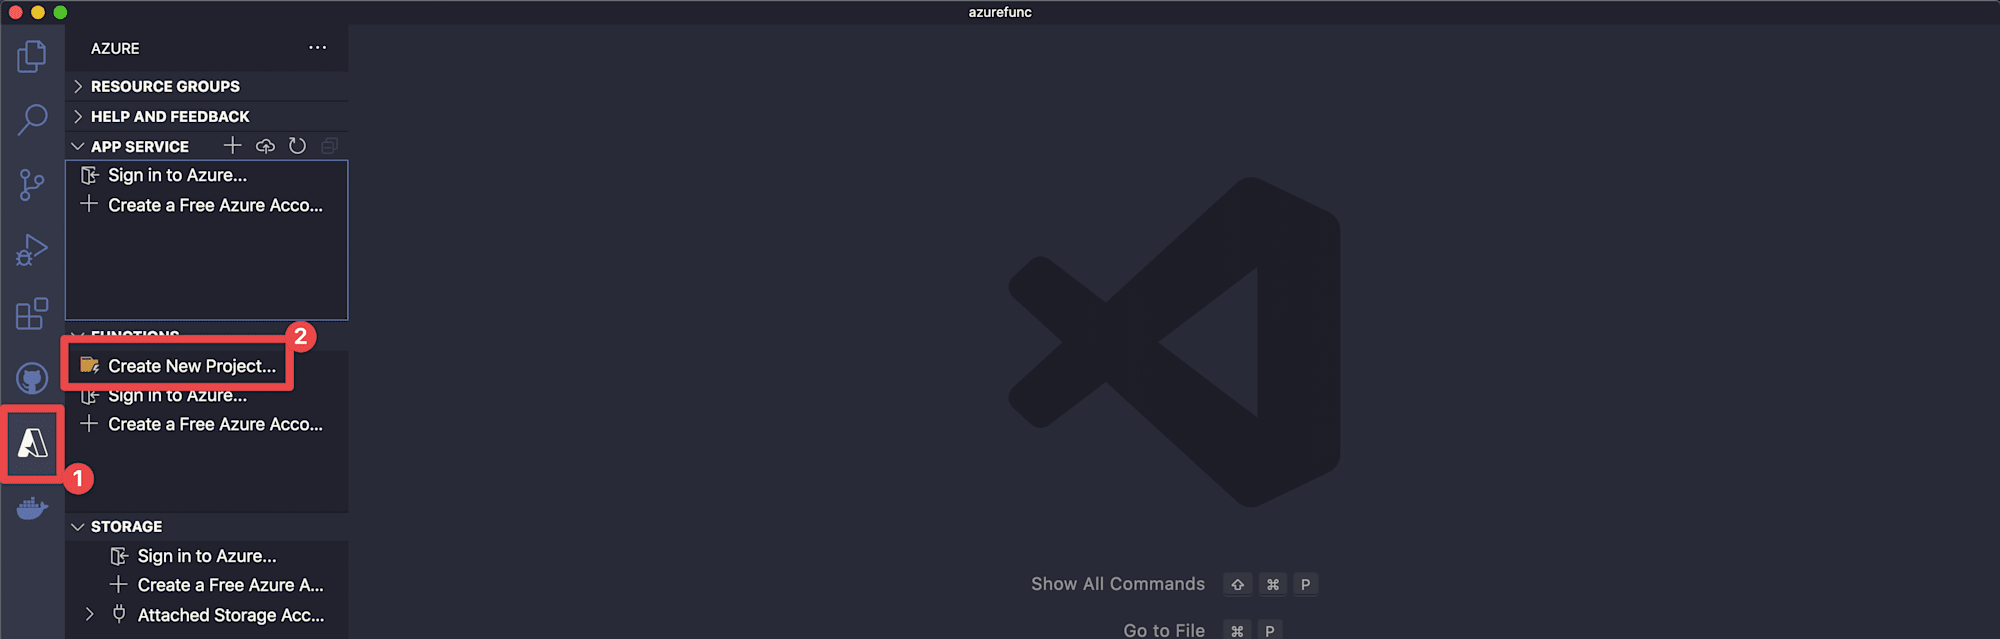Click Create a Free Azure Account under Functions
The height and width of the screenshot is (639, 2000).
point(207,424)
